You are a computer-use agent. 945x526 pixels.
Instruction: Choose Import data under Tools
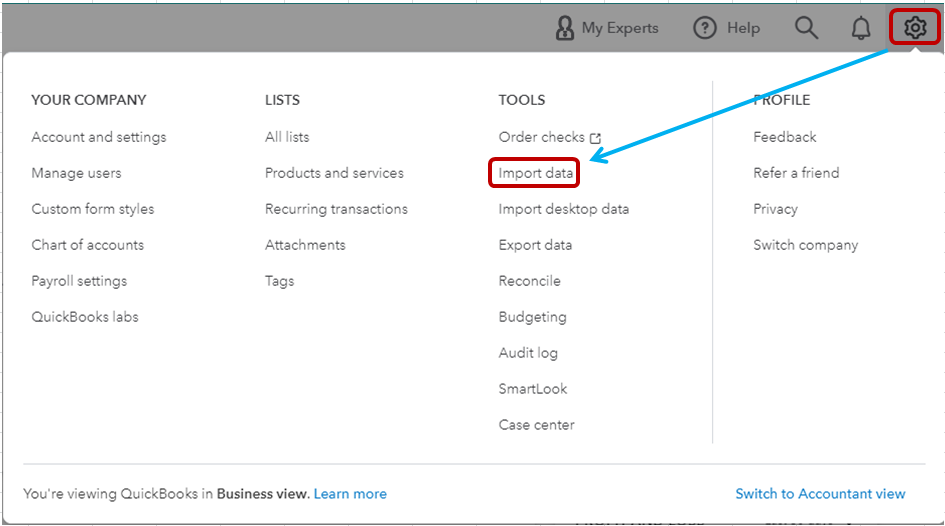(536, 174)
